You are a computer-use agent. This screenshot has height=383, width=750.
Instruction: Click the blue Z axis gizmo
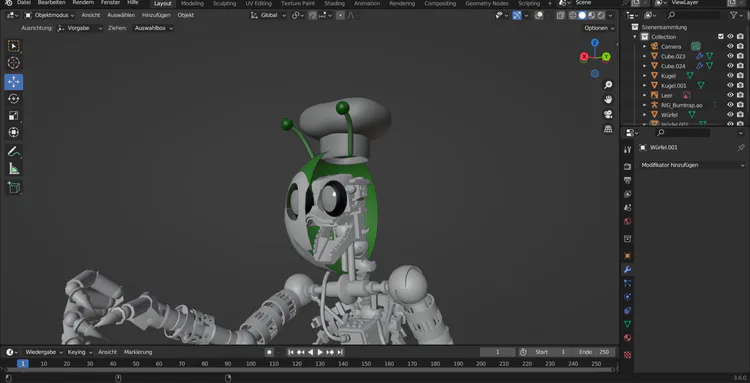click(595, 43)
